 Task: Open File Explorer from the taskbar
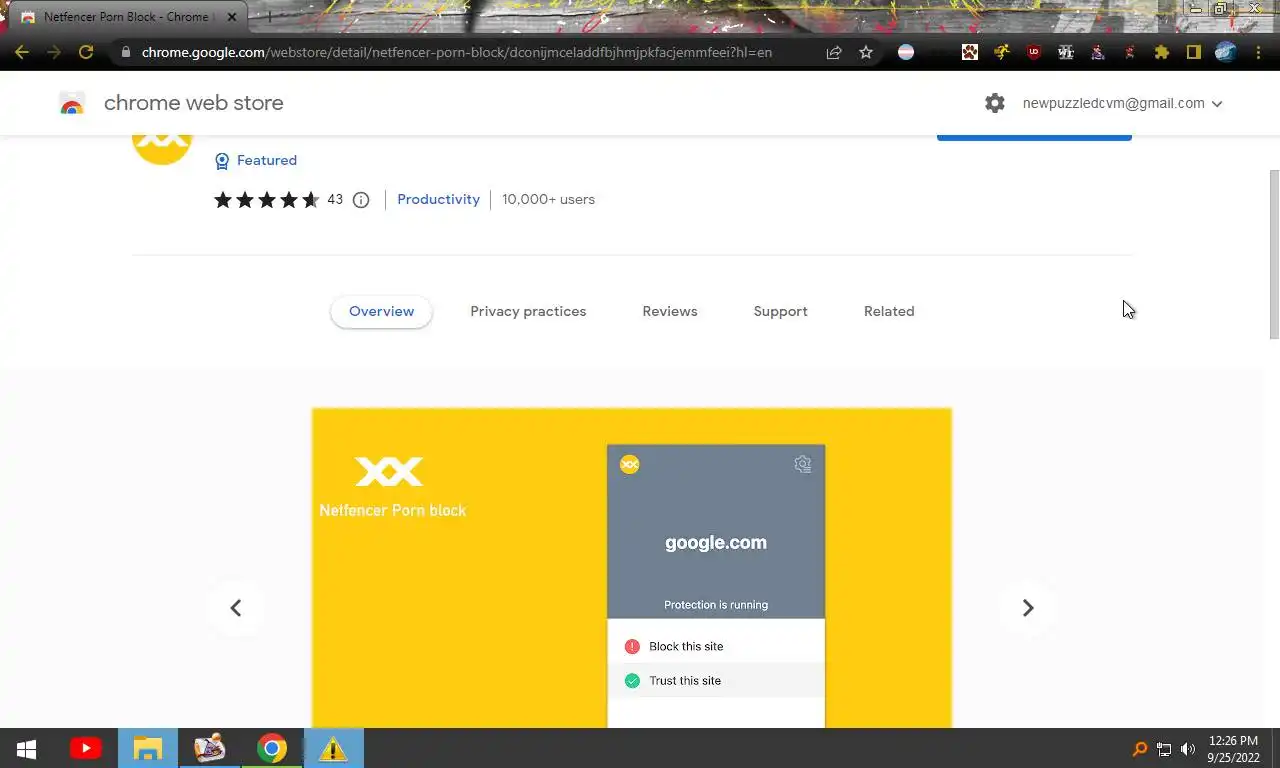(x=148, y=748)
